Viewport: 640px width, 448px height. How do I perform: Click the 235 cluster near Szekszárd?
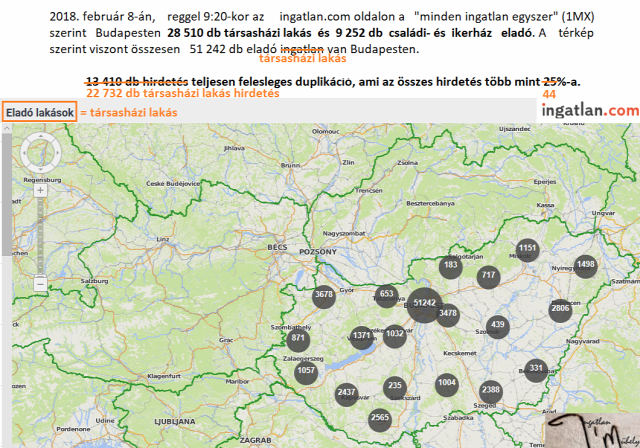click(x=395, y=388)
